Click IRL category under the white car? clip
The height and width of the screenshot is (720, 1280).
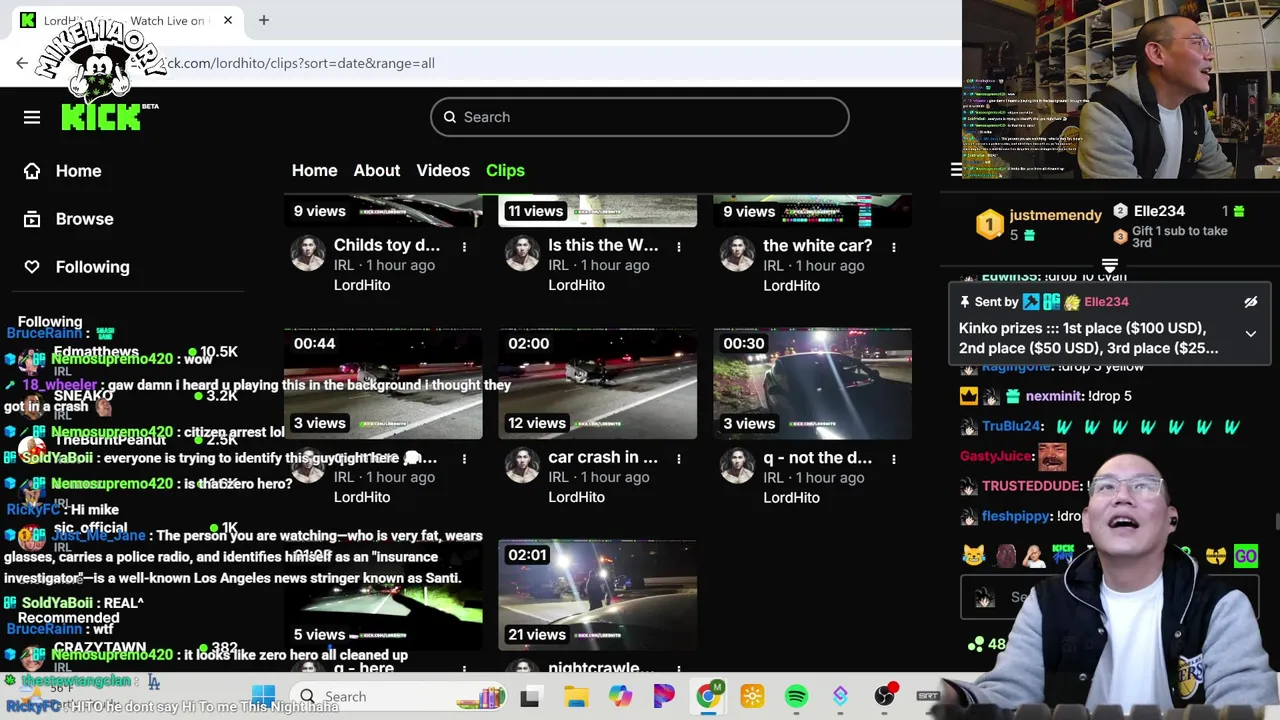(773, 265)
